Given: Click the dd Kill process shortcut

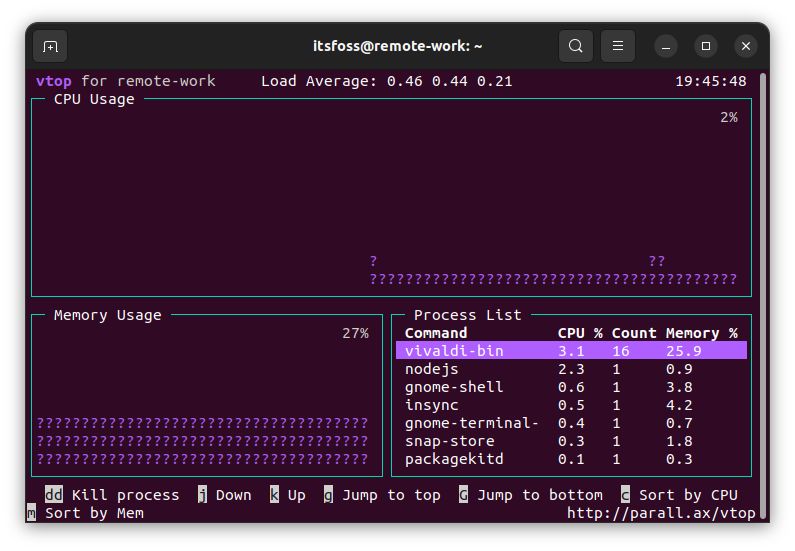Looking at the screenshot, I should 112,495.
